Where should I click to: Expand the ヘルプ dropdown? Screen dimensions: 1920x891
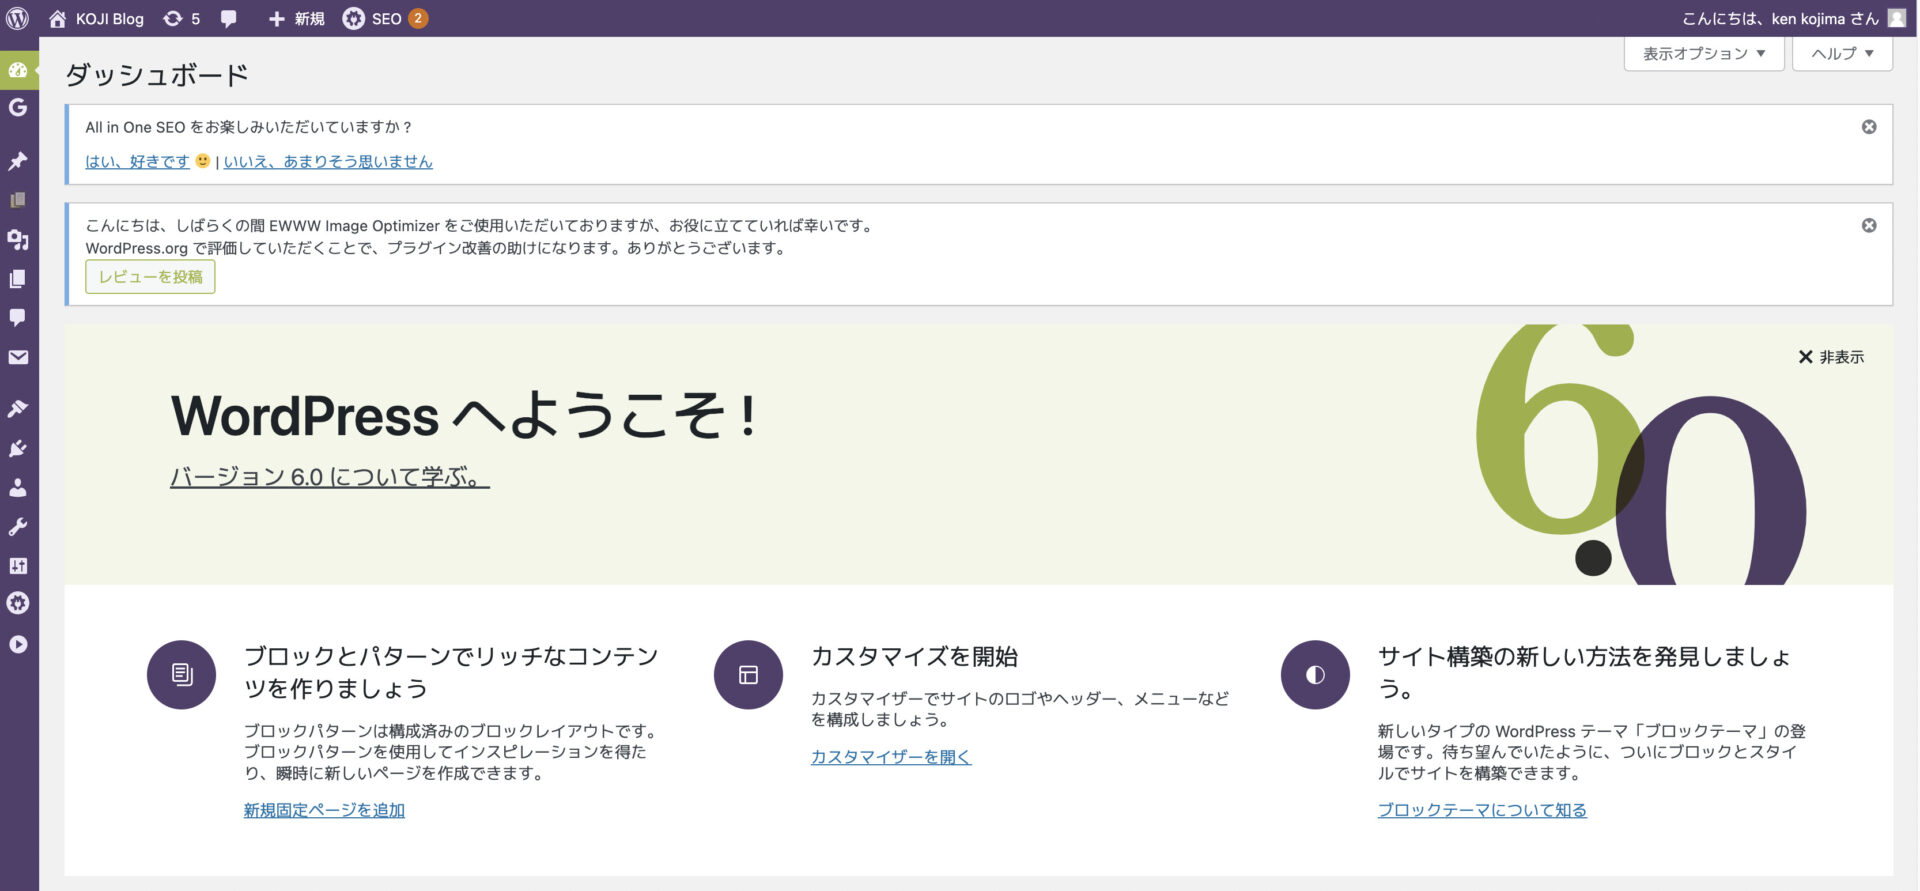click(x=1842, y=53)
